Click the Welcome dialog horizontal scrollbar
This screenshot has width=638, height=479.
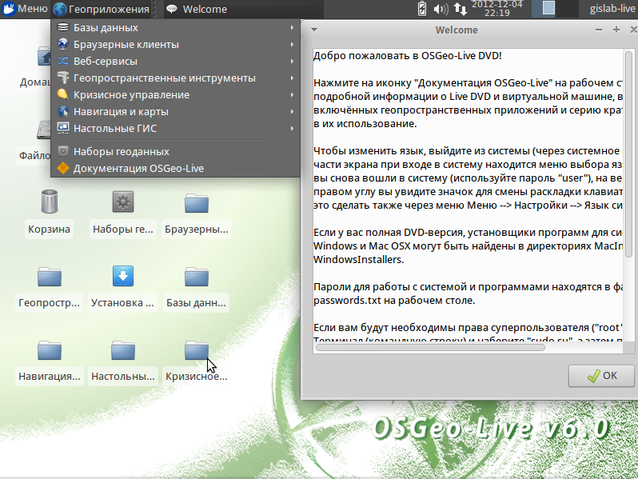(x=430, y=347)
